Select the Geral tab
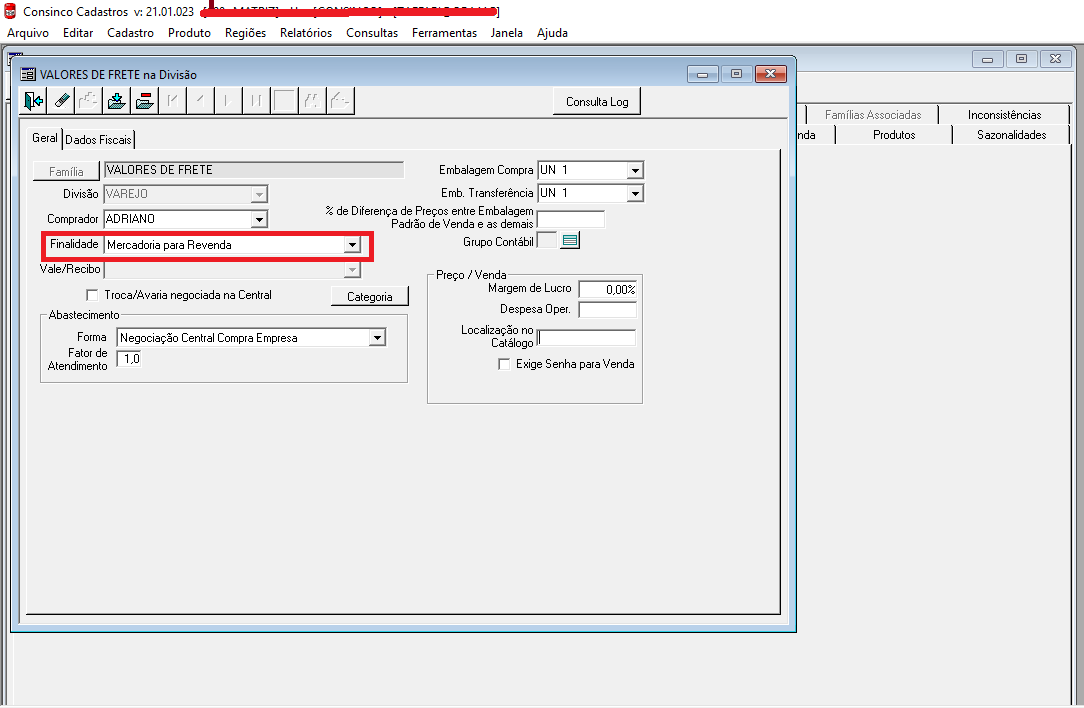 pos(45,138)
